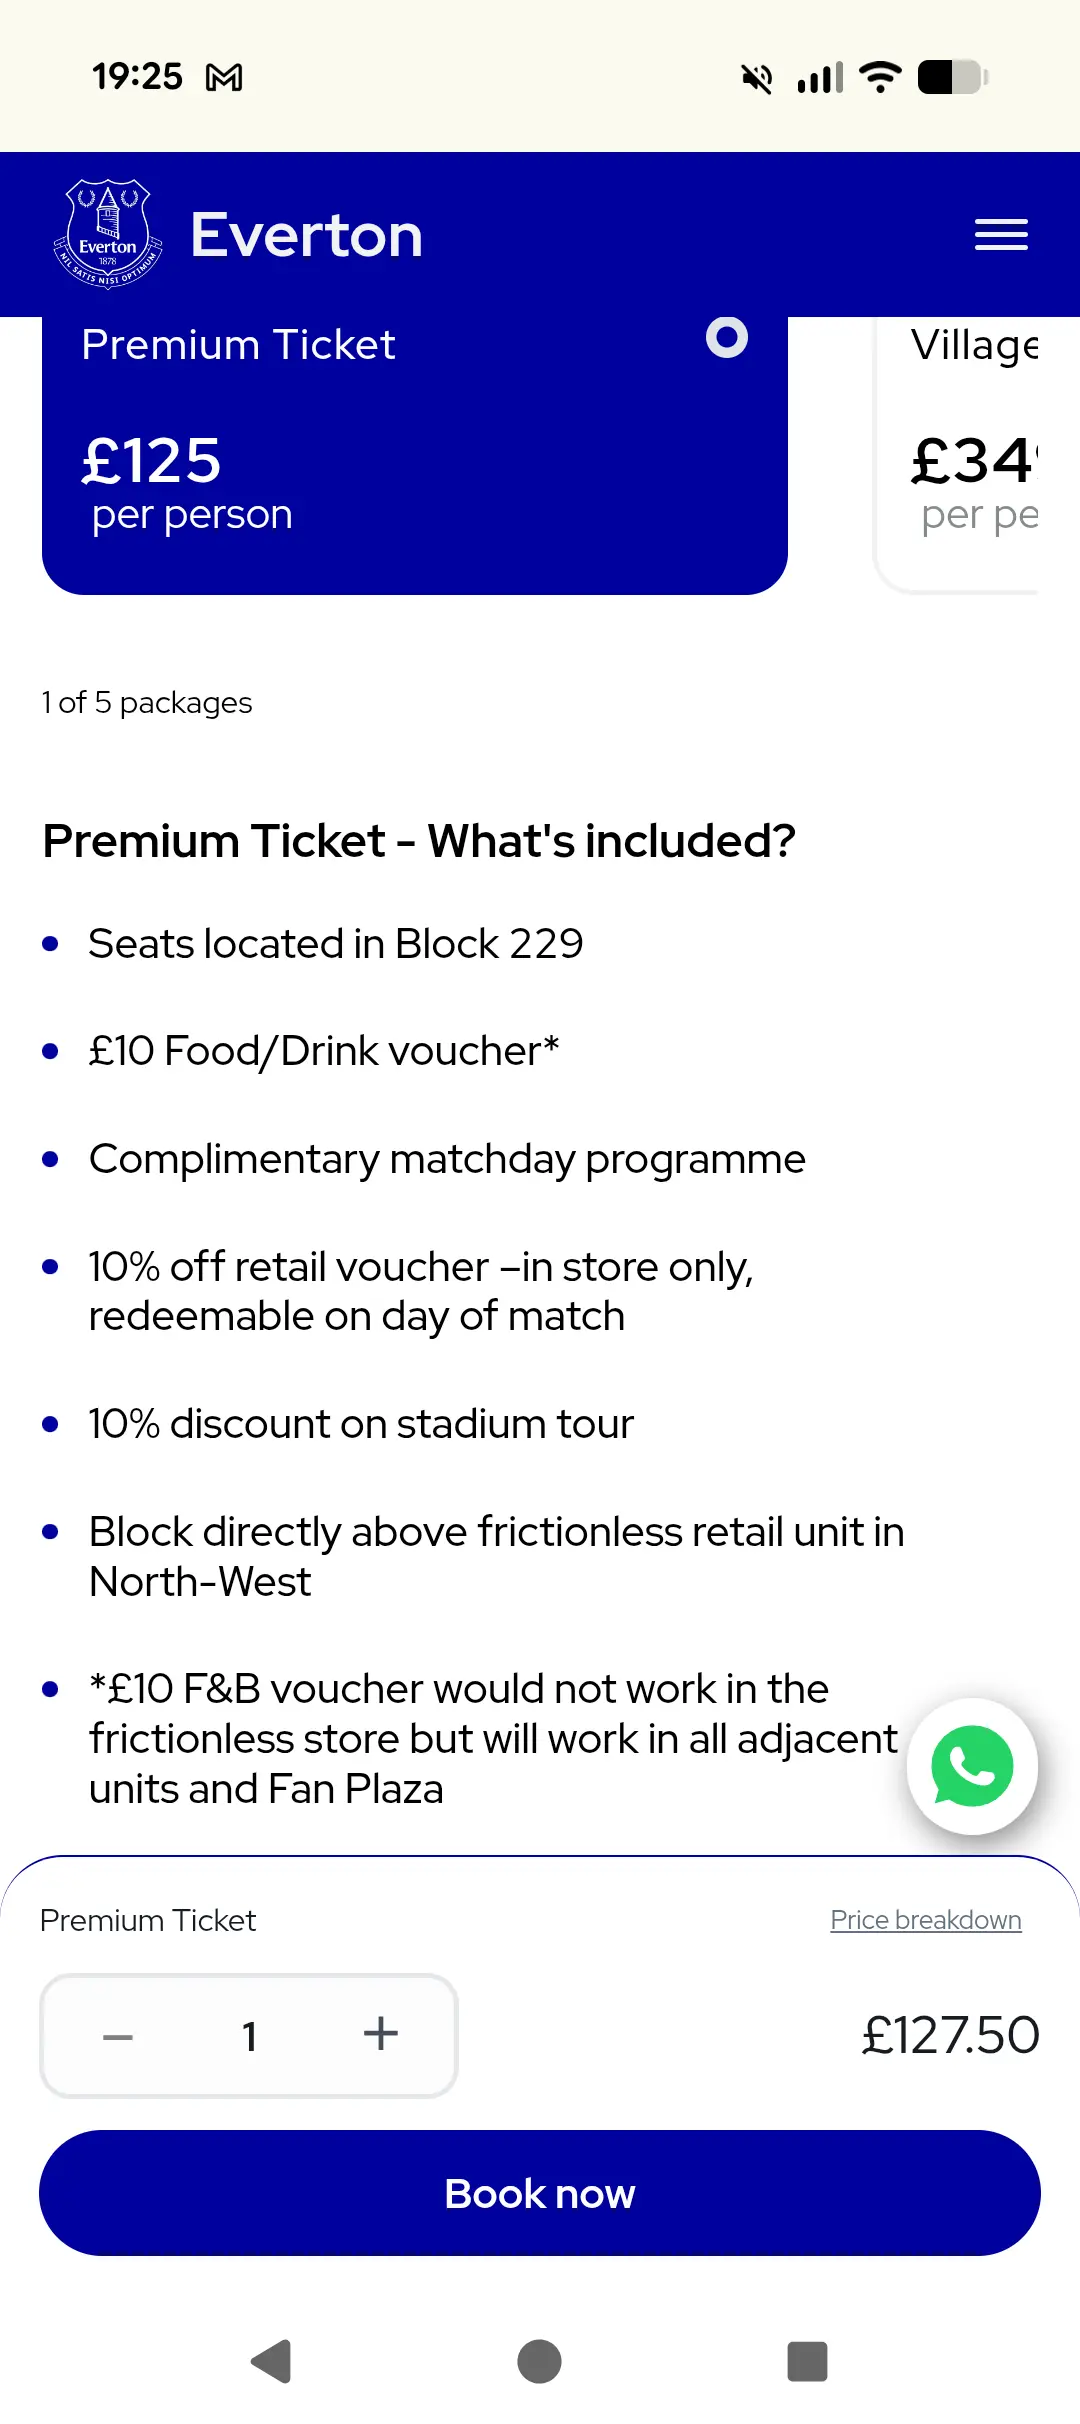Select the Premium Ticket radio button
The image size is (1080, 2424).
pyautogui.click(x=727, y=338)
